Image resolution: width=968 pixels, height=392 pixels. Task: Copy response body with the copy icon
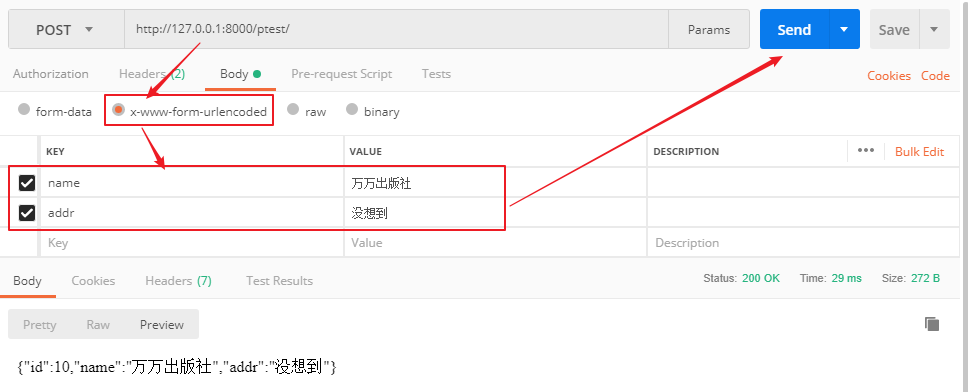[932, 324]
